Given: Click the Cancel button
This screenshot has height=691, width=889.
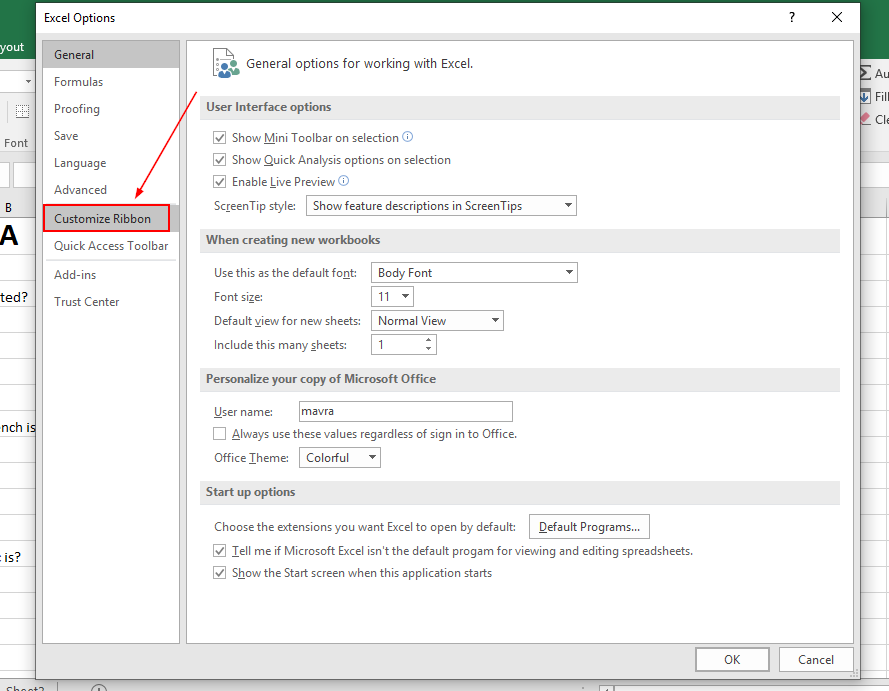Looking at the screenshot, I should coord(816,659).
